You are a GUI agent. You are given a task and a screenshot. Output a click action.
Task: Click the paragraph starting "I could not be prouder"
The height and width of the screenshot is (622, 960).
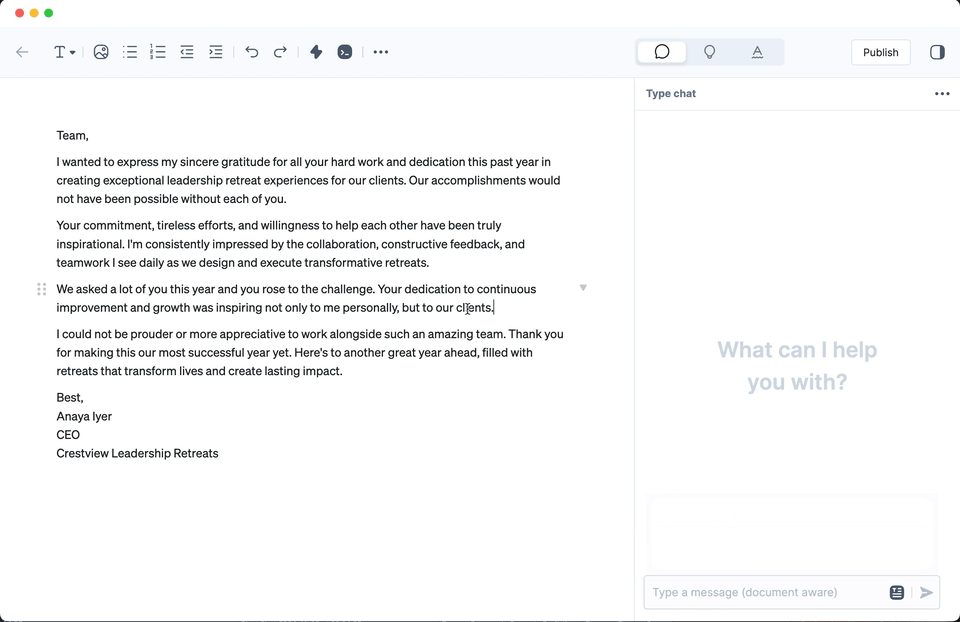click(x=310, y=352)
